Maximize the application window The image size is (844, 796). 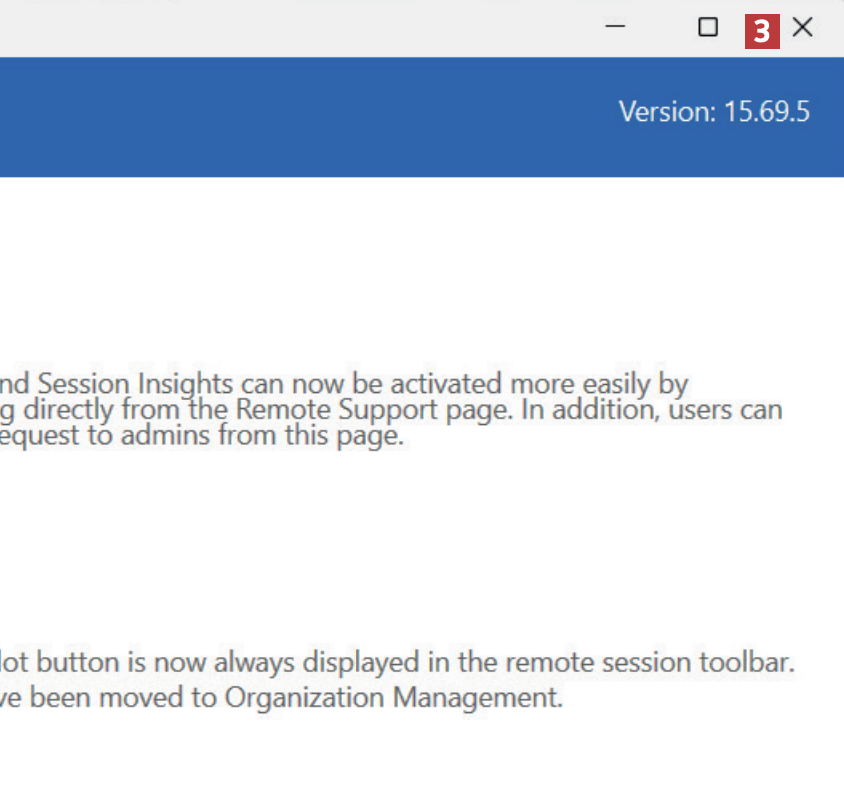(x=708, y=28)
